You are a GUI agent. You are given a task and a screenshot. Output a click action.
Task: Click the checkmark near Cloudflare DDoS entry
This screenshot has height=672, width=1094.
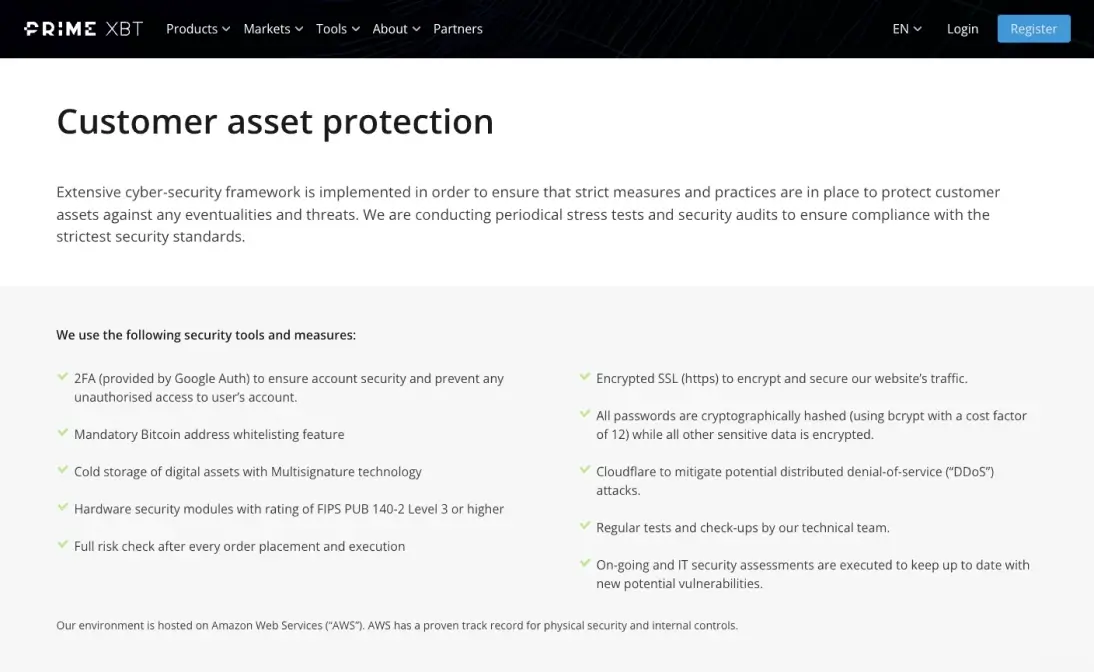pos(584,471)
